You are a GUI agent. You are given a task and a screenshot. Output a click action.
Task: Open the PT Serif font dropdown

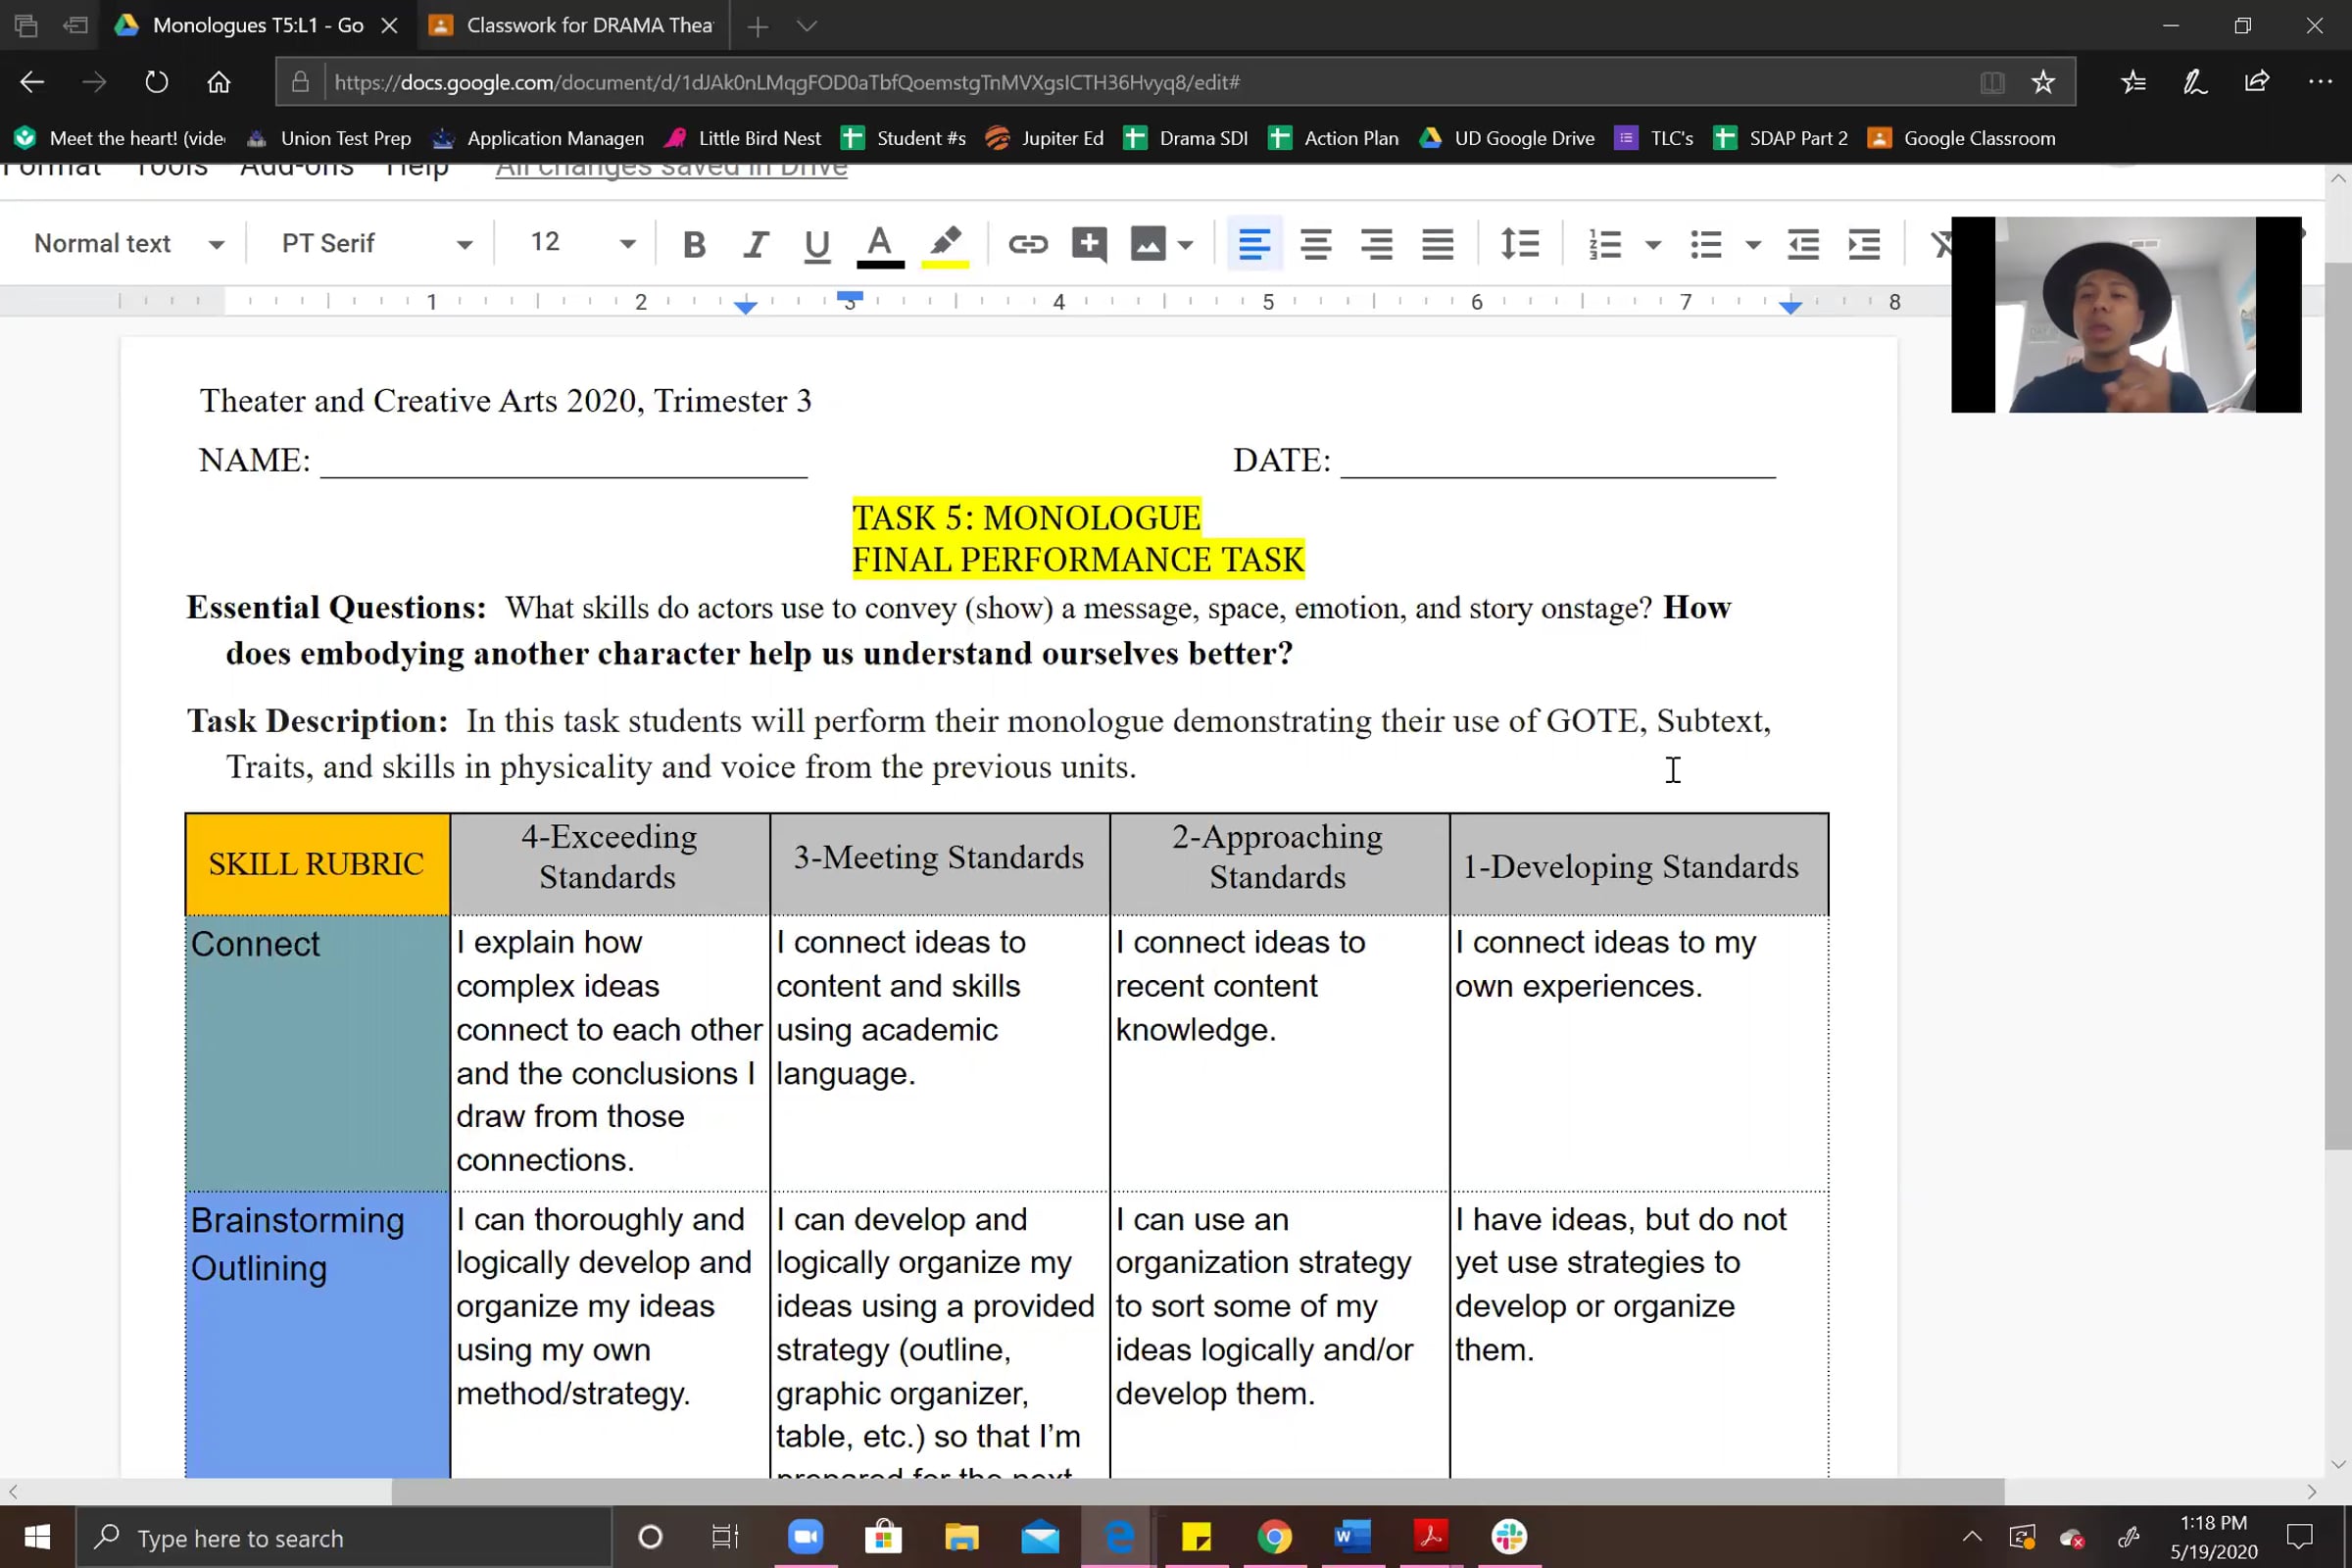click(375, 244)
